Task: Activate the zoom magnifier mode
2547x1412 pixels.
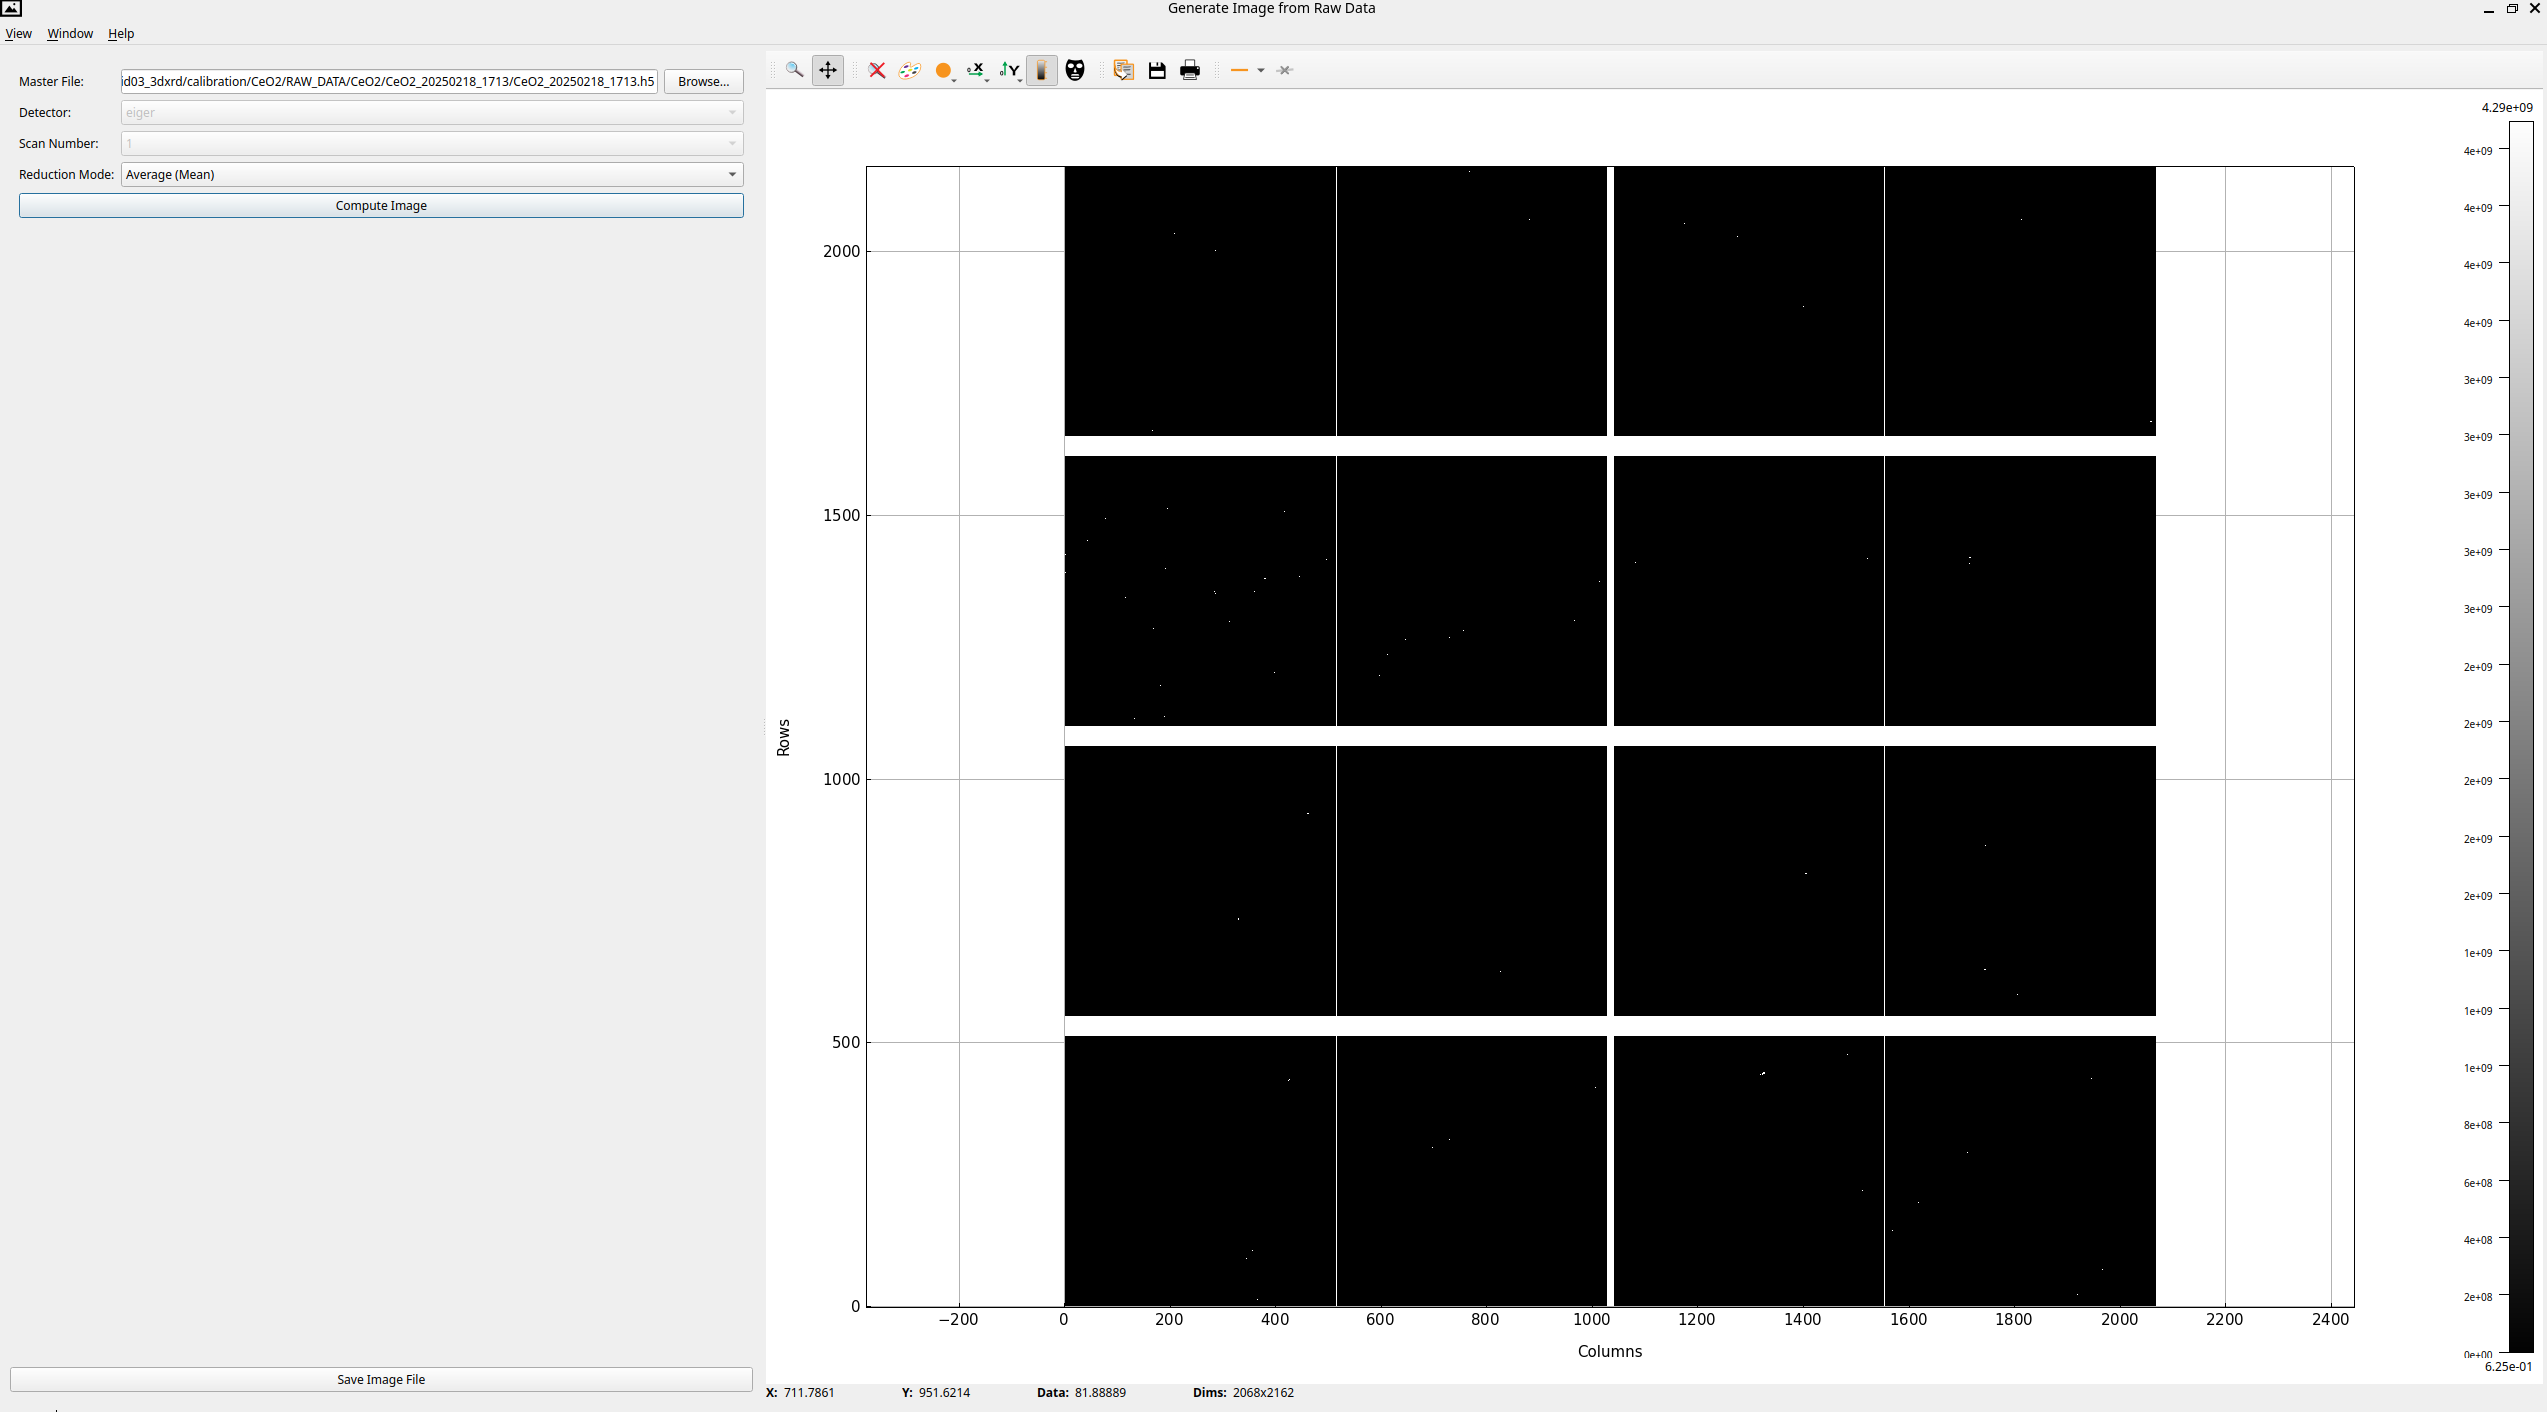Action: [794, 70]
